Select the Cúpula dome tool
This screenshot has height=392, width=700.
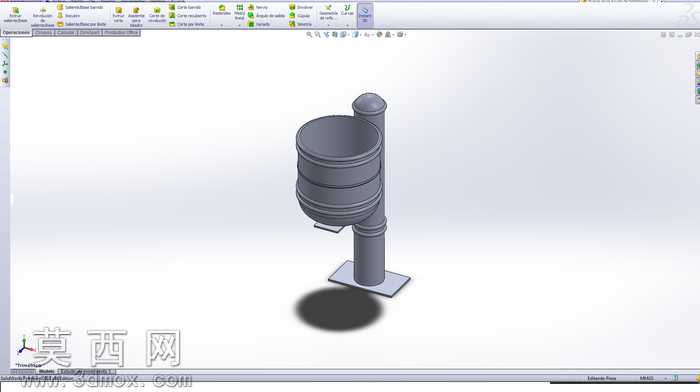coord(300,16)
